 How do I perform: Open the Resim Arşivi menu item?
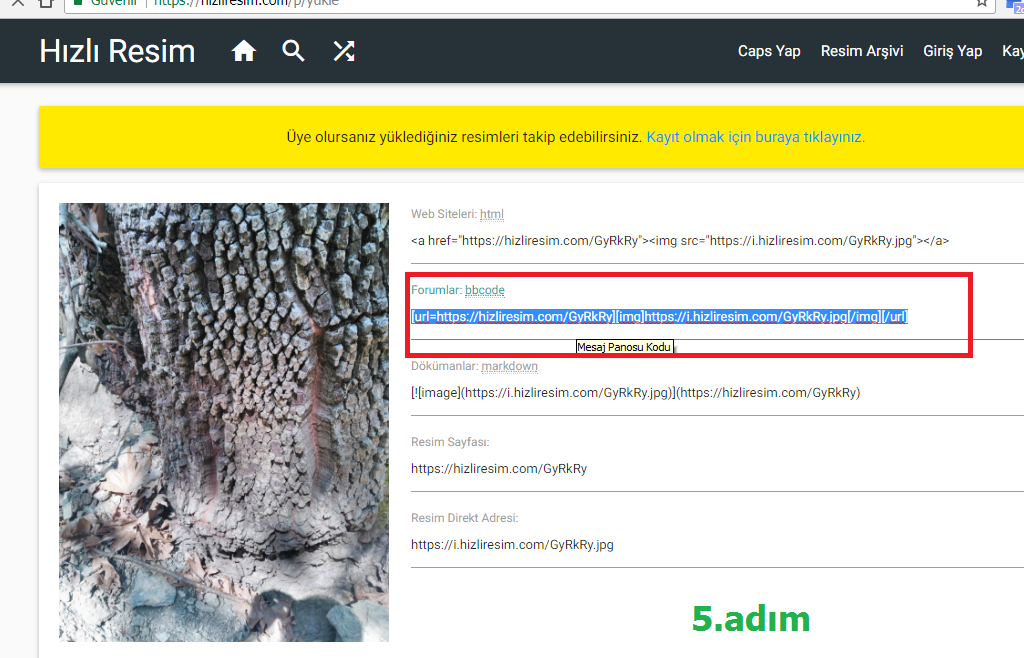click(862, 51)
